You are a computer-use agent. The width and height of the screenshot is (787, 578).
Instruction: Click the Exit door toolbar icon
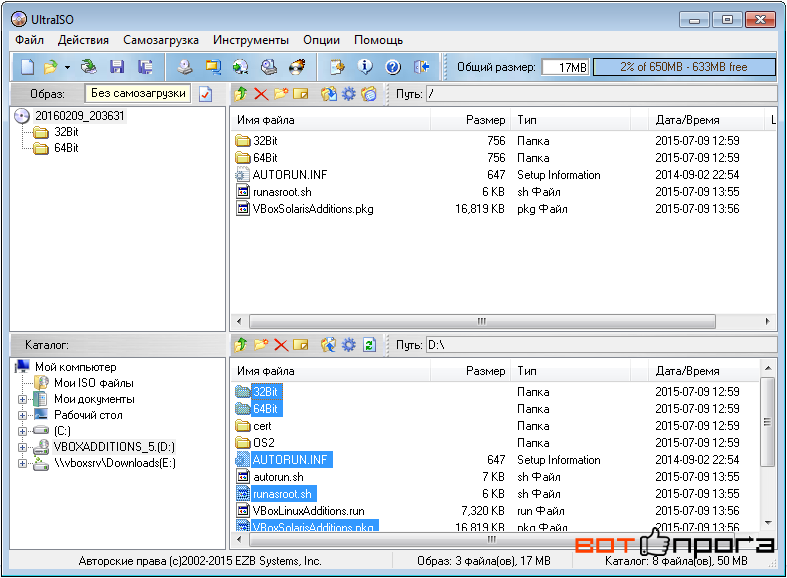421,67
